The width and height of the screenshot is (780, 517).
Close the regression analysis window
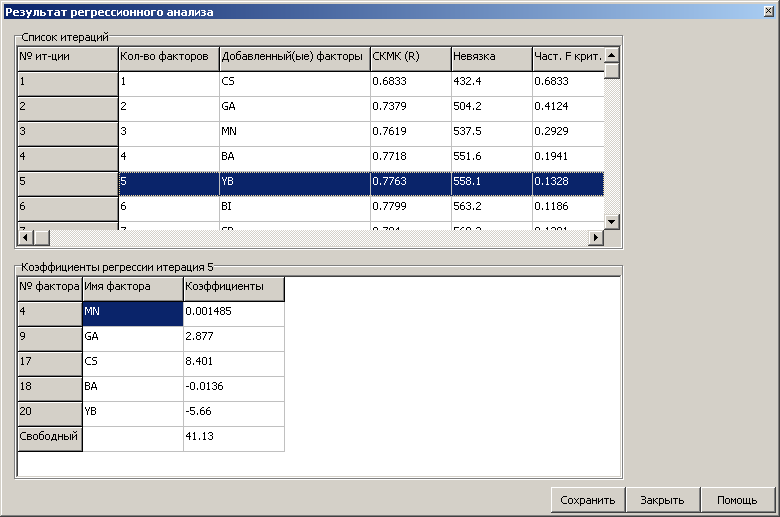(x=769, y=11)
